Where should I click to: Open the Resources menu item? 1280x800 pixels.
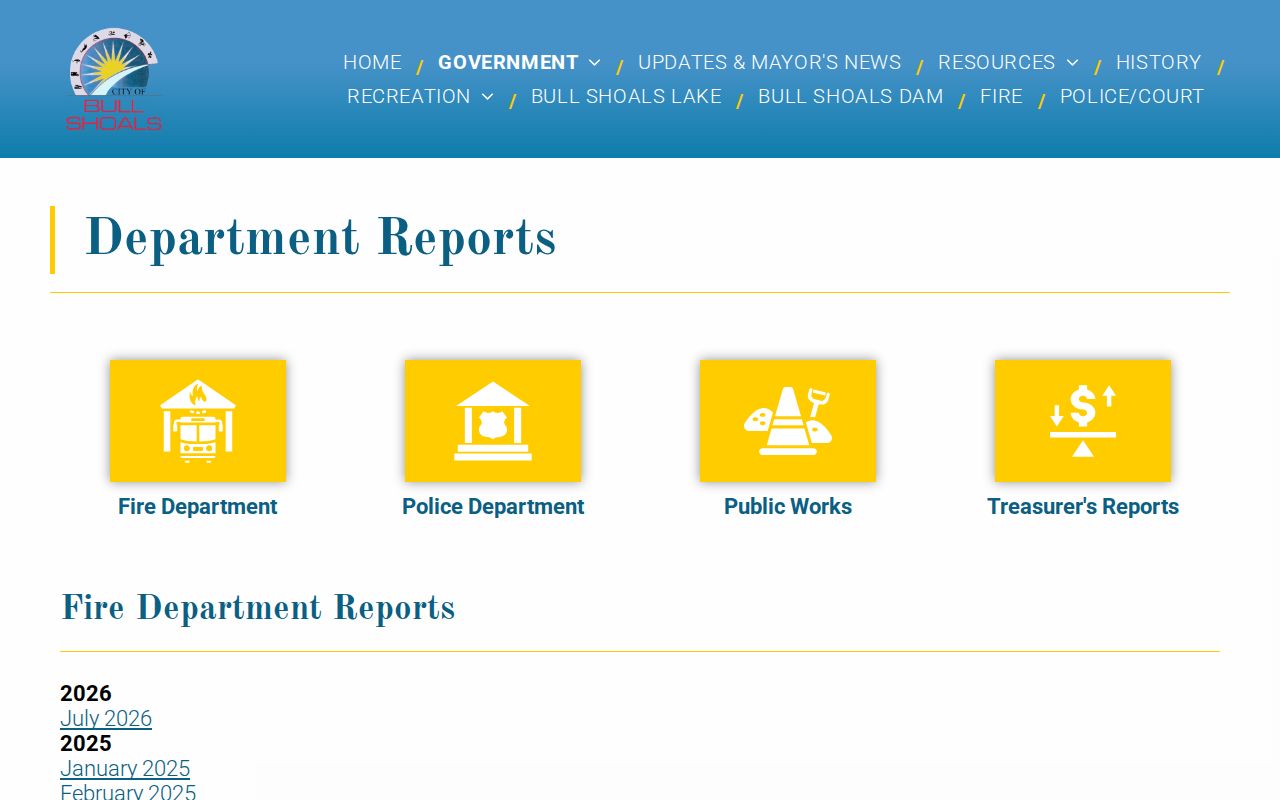click(x=996, y=62)
